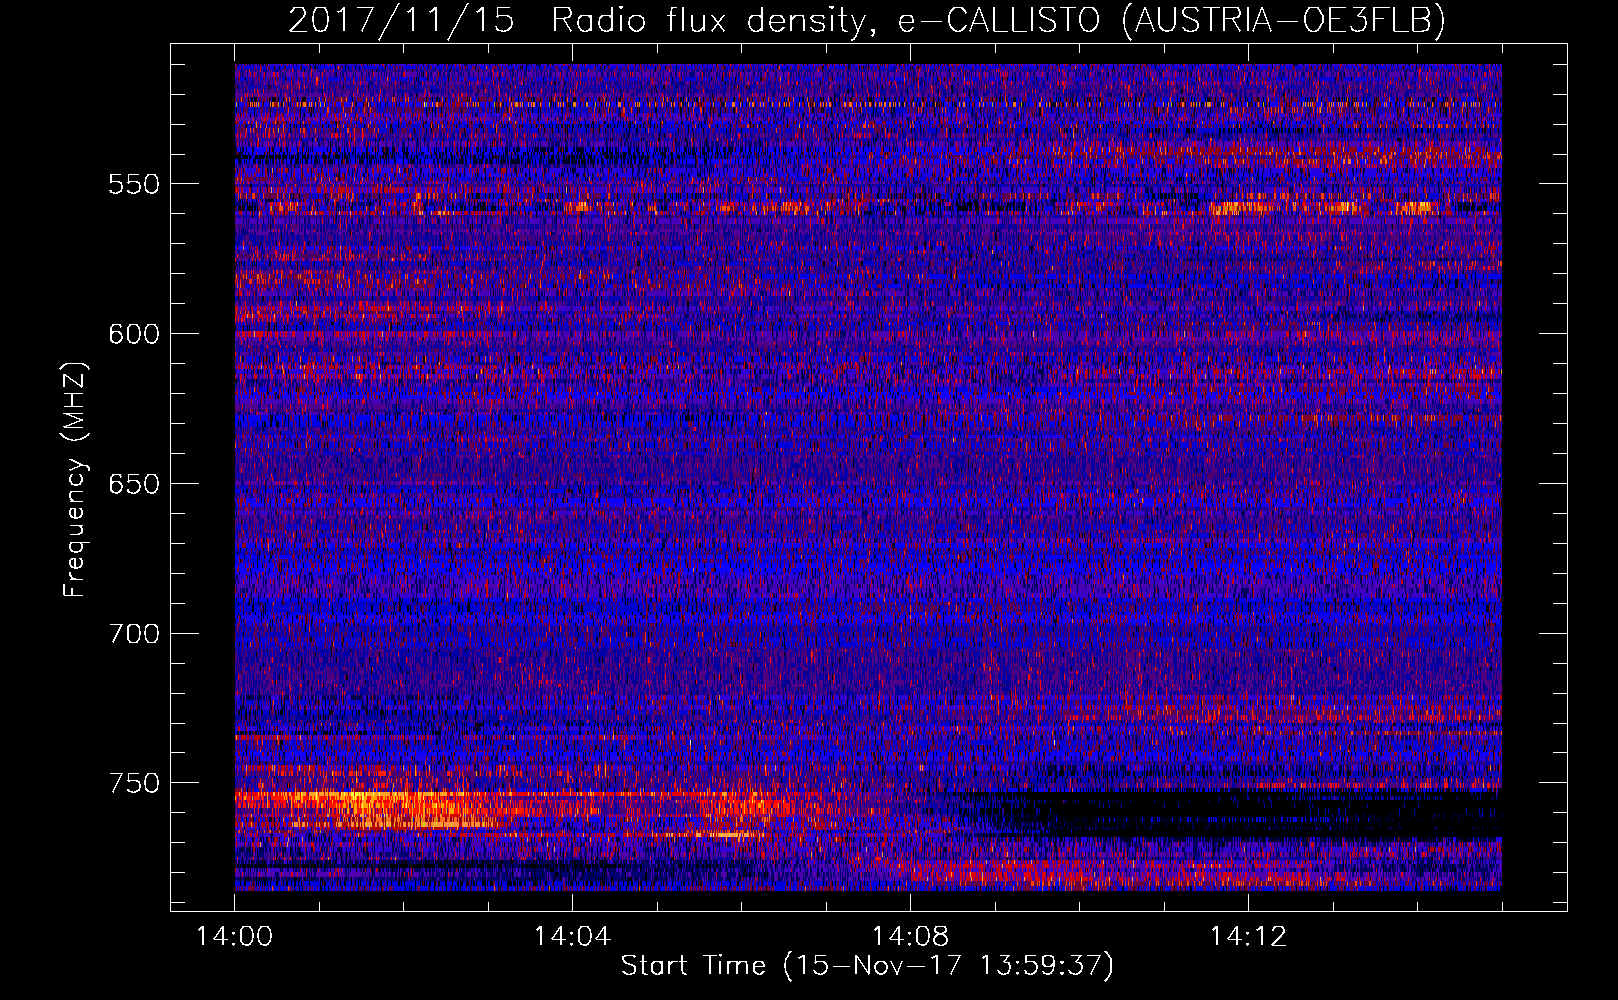This screenshot has width=1618, height=1000.
Task: Click the 650 frequency tick label
Action: (x=134, y=484)
